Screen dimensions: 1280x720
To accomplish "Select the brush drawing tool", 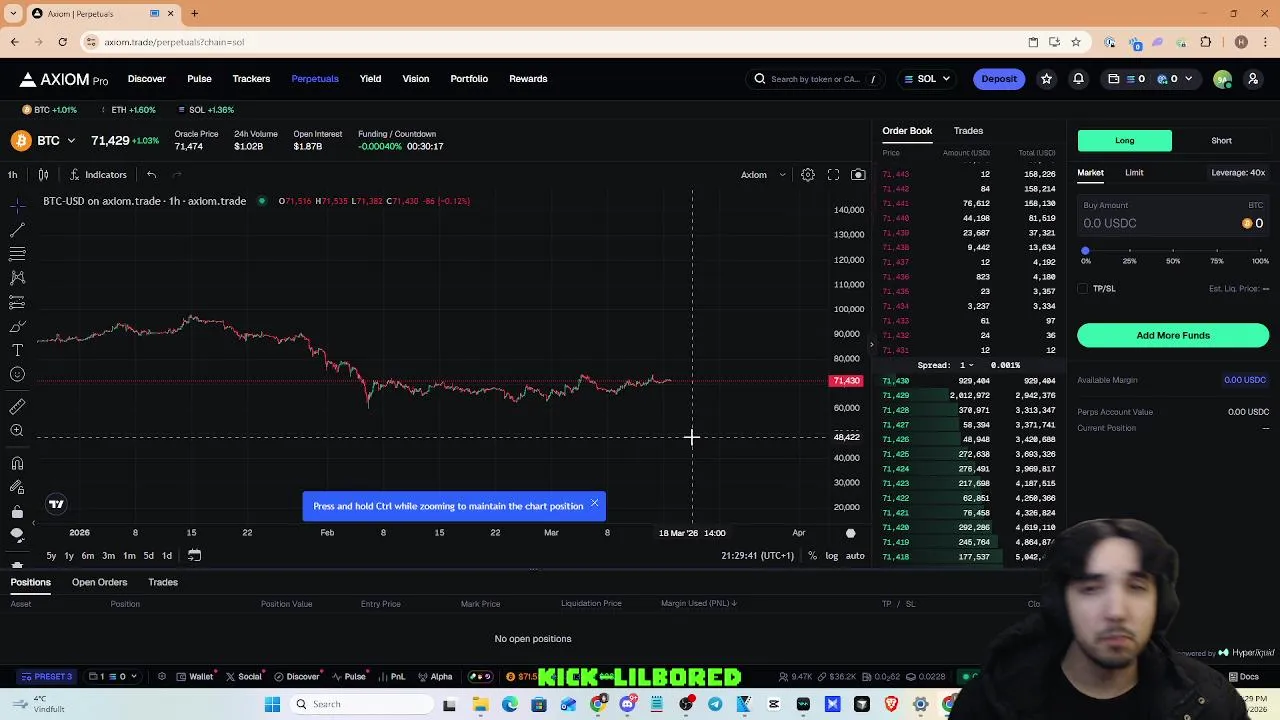I will pyautogui.click(x=17, y=326).
